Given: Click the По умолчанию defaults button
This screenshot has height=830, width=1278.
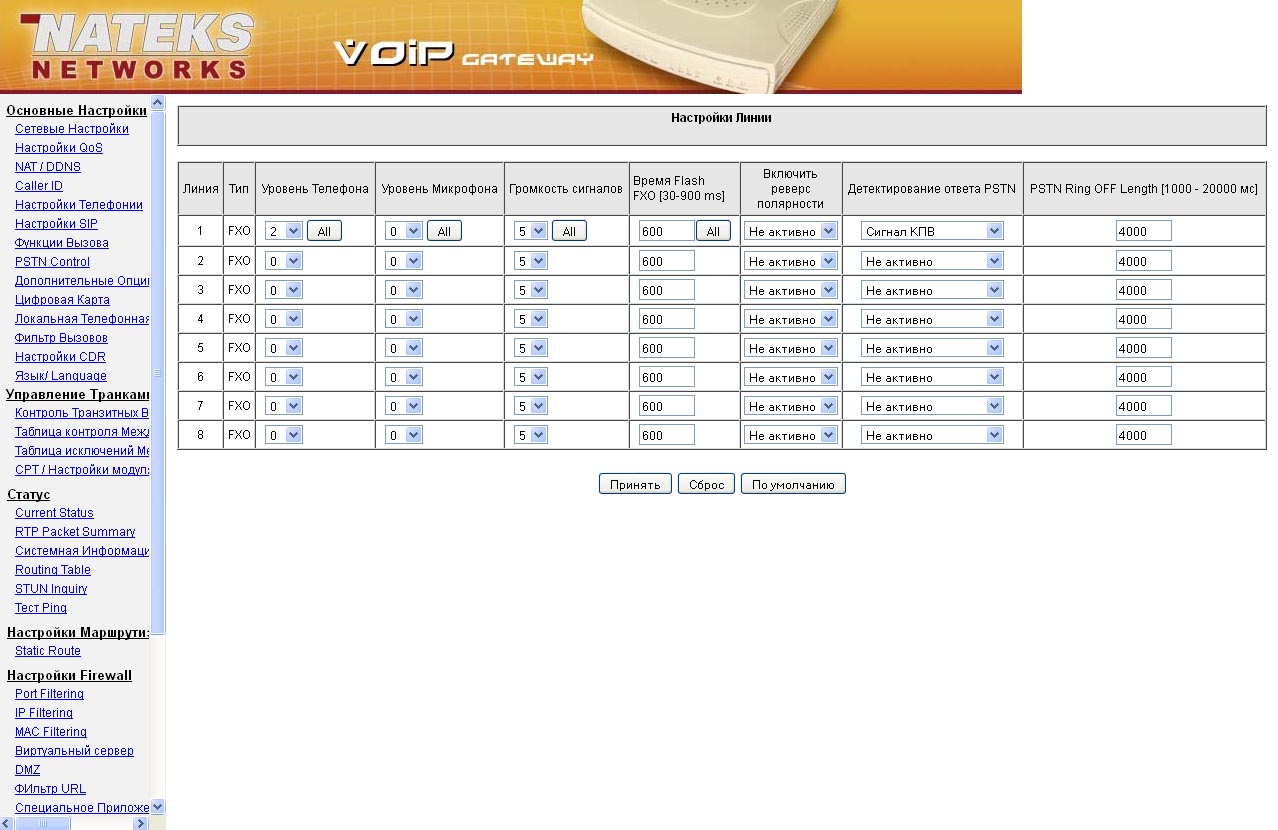Looking at the screenshot, I should (x=793, y=484).
